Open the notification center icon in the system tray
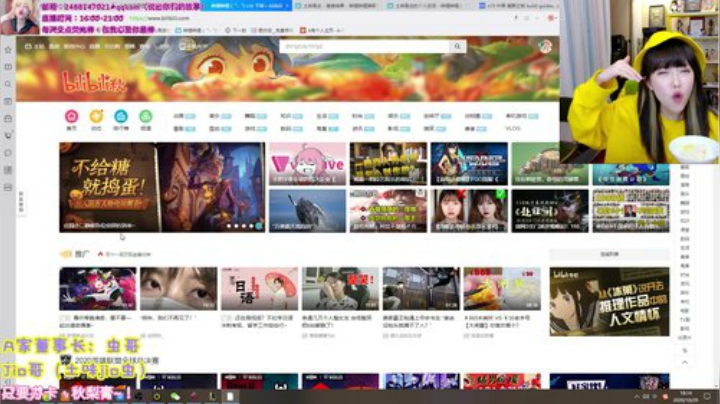720x404 pixels. [x=707, y=397]
